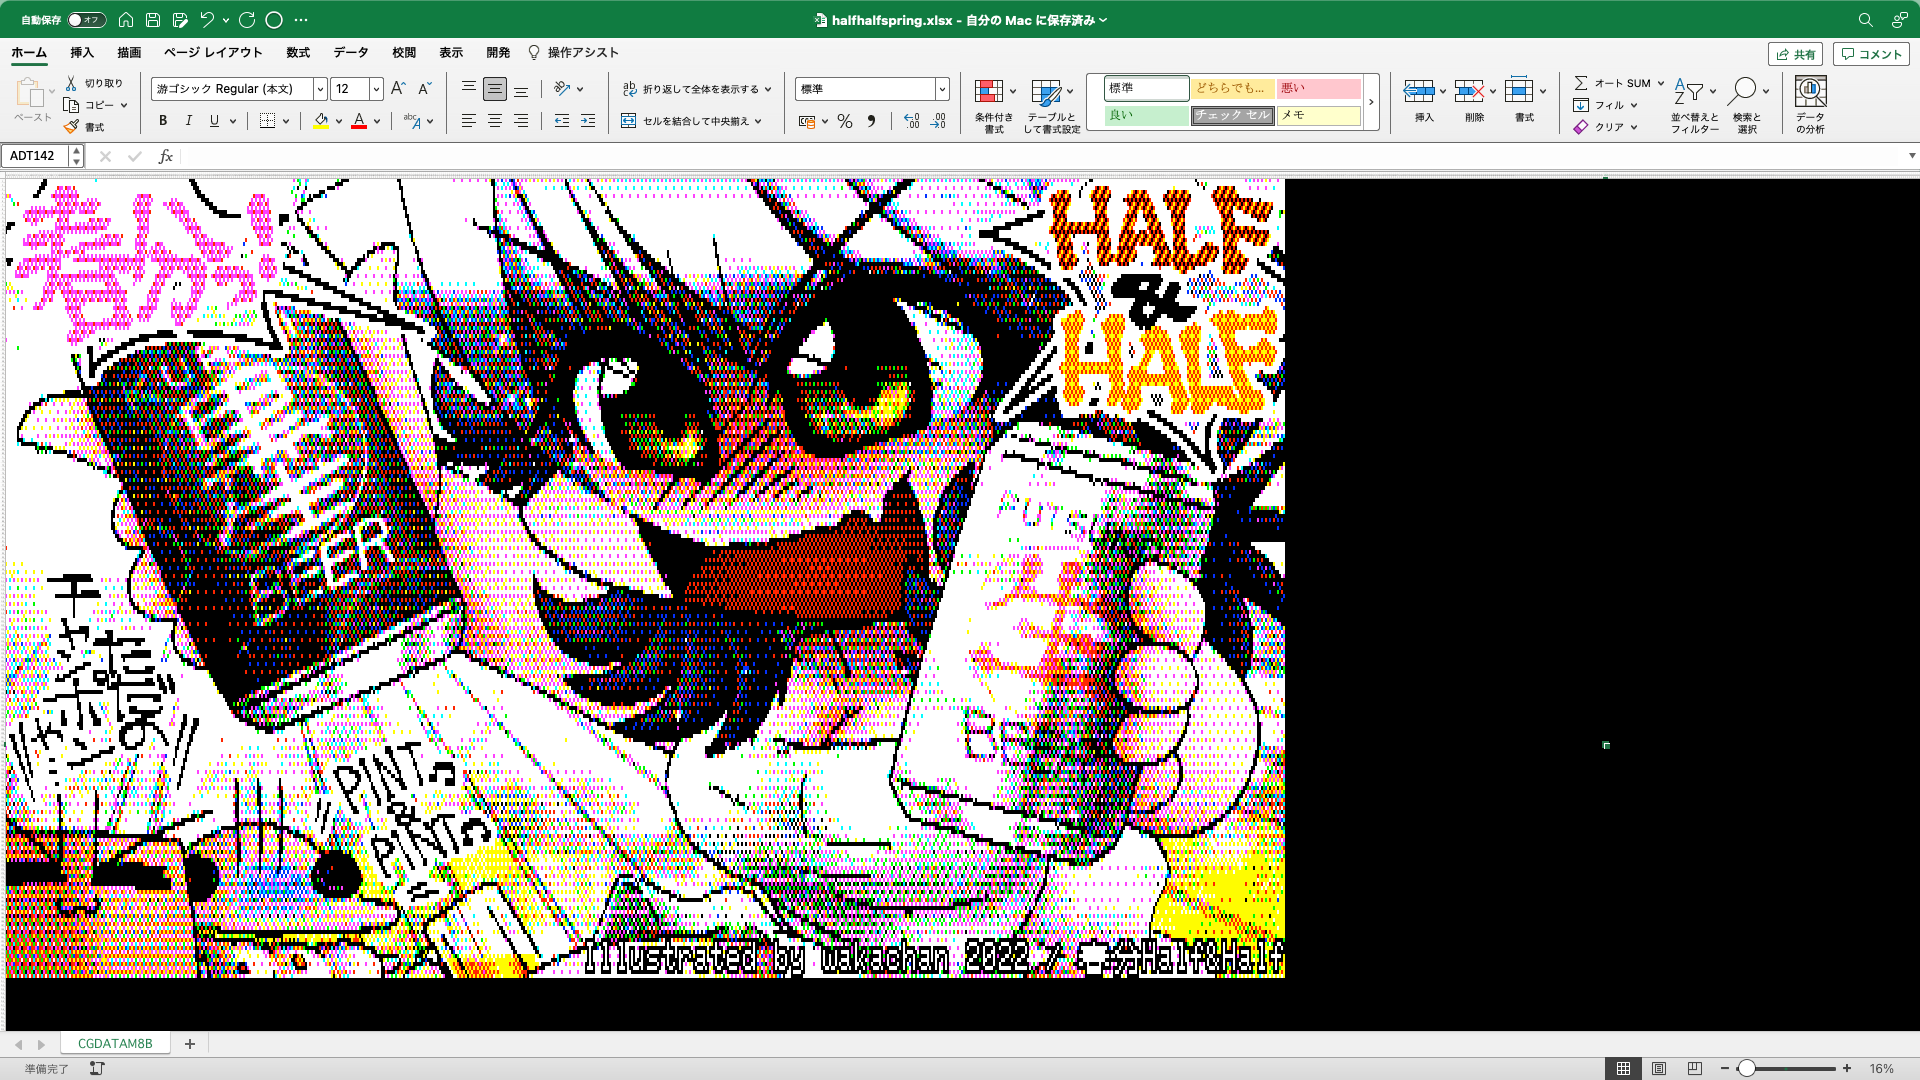Click the Decrease Indent icon

coord(562,121)
